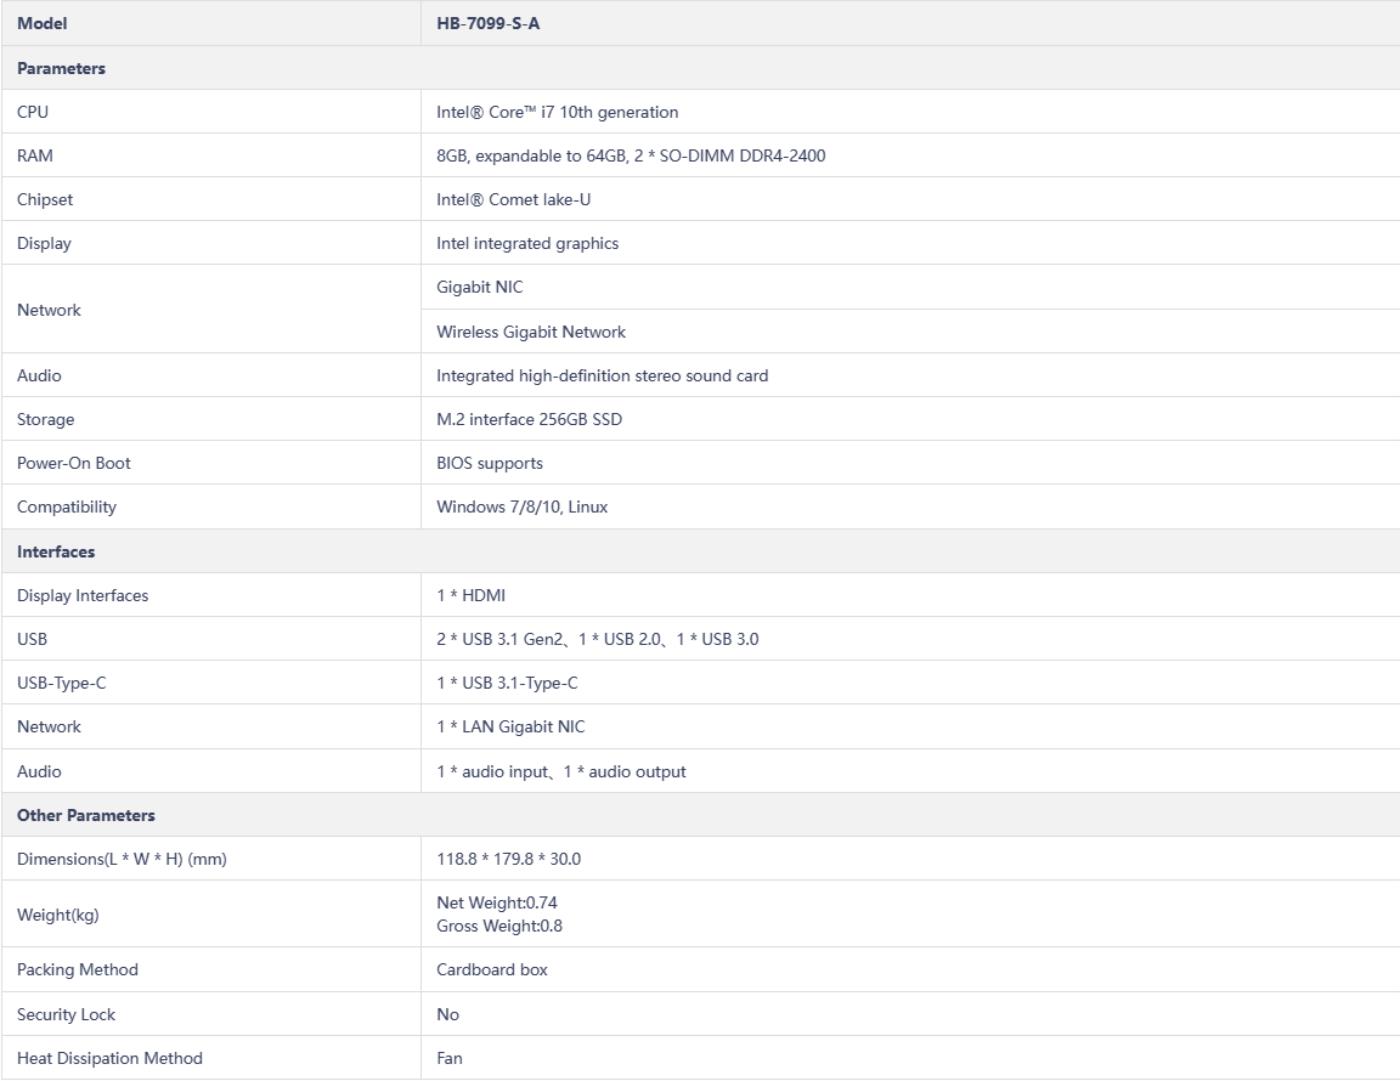Click the Network label beside LAN Gigabit NIC
Viewport: 1400px width, 1081px height.
(49, 727)
